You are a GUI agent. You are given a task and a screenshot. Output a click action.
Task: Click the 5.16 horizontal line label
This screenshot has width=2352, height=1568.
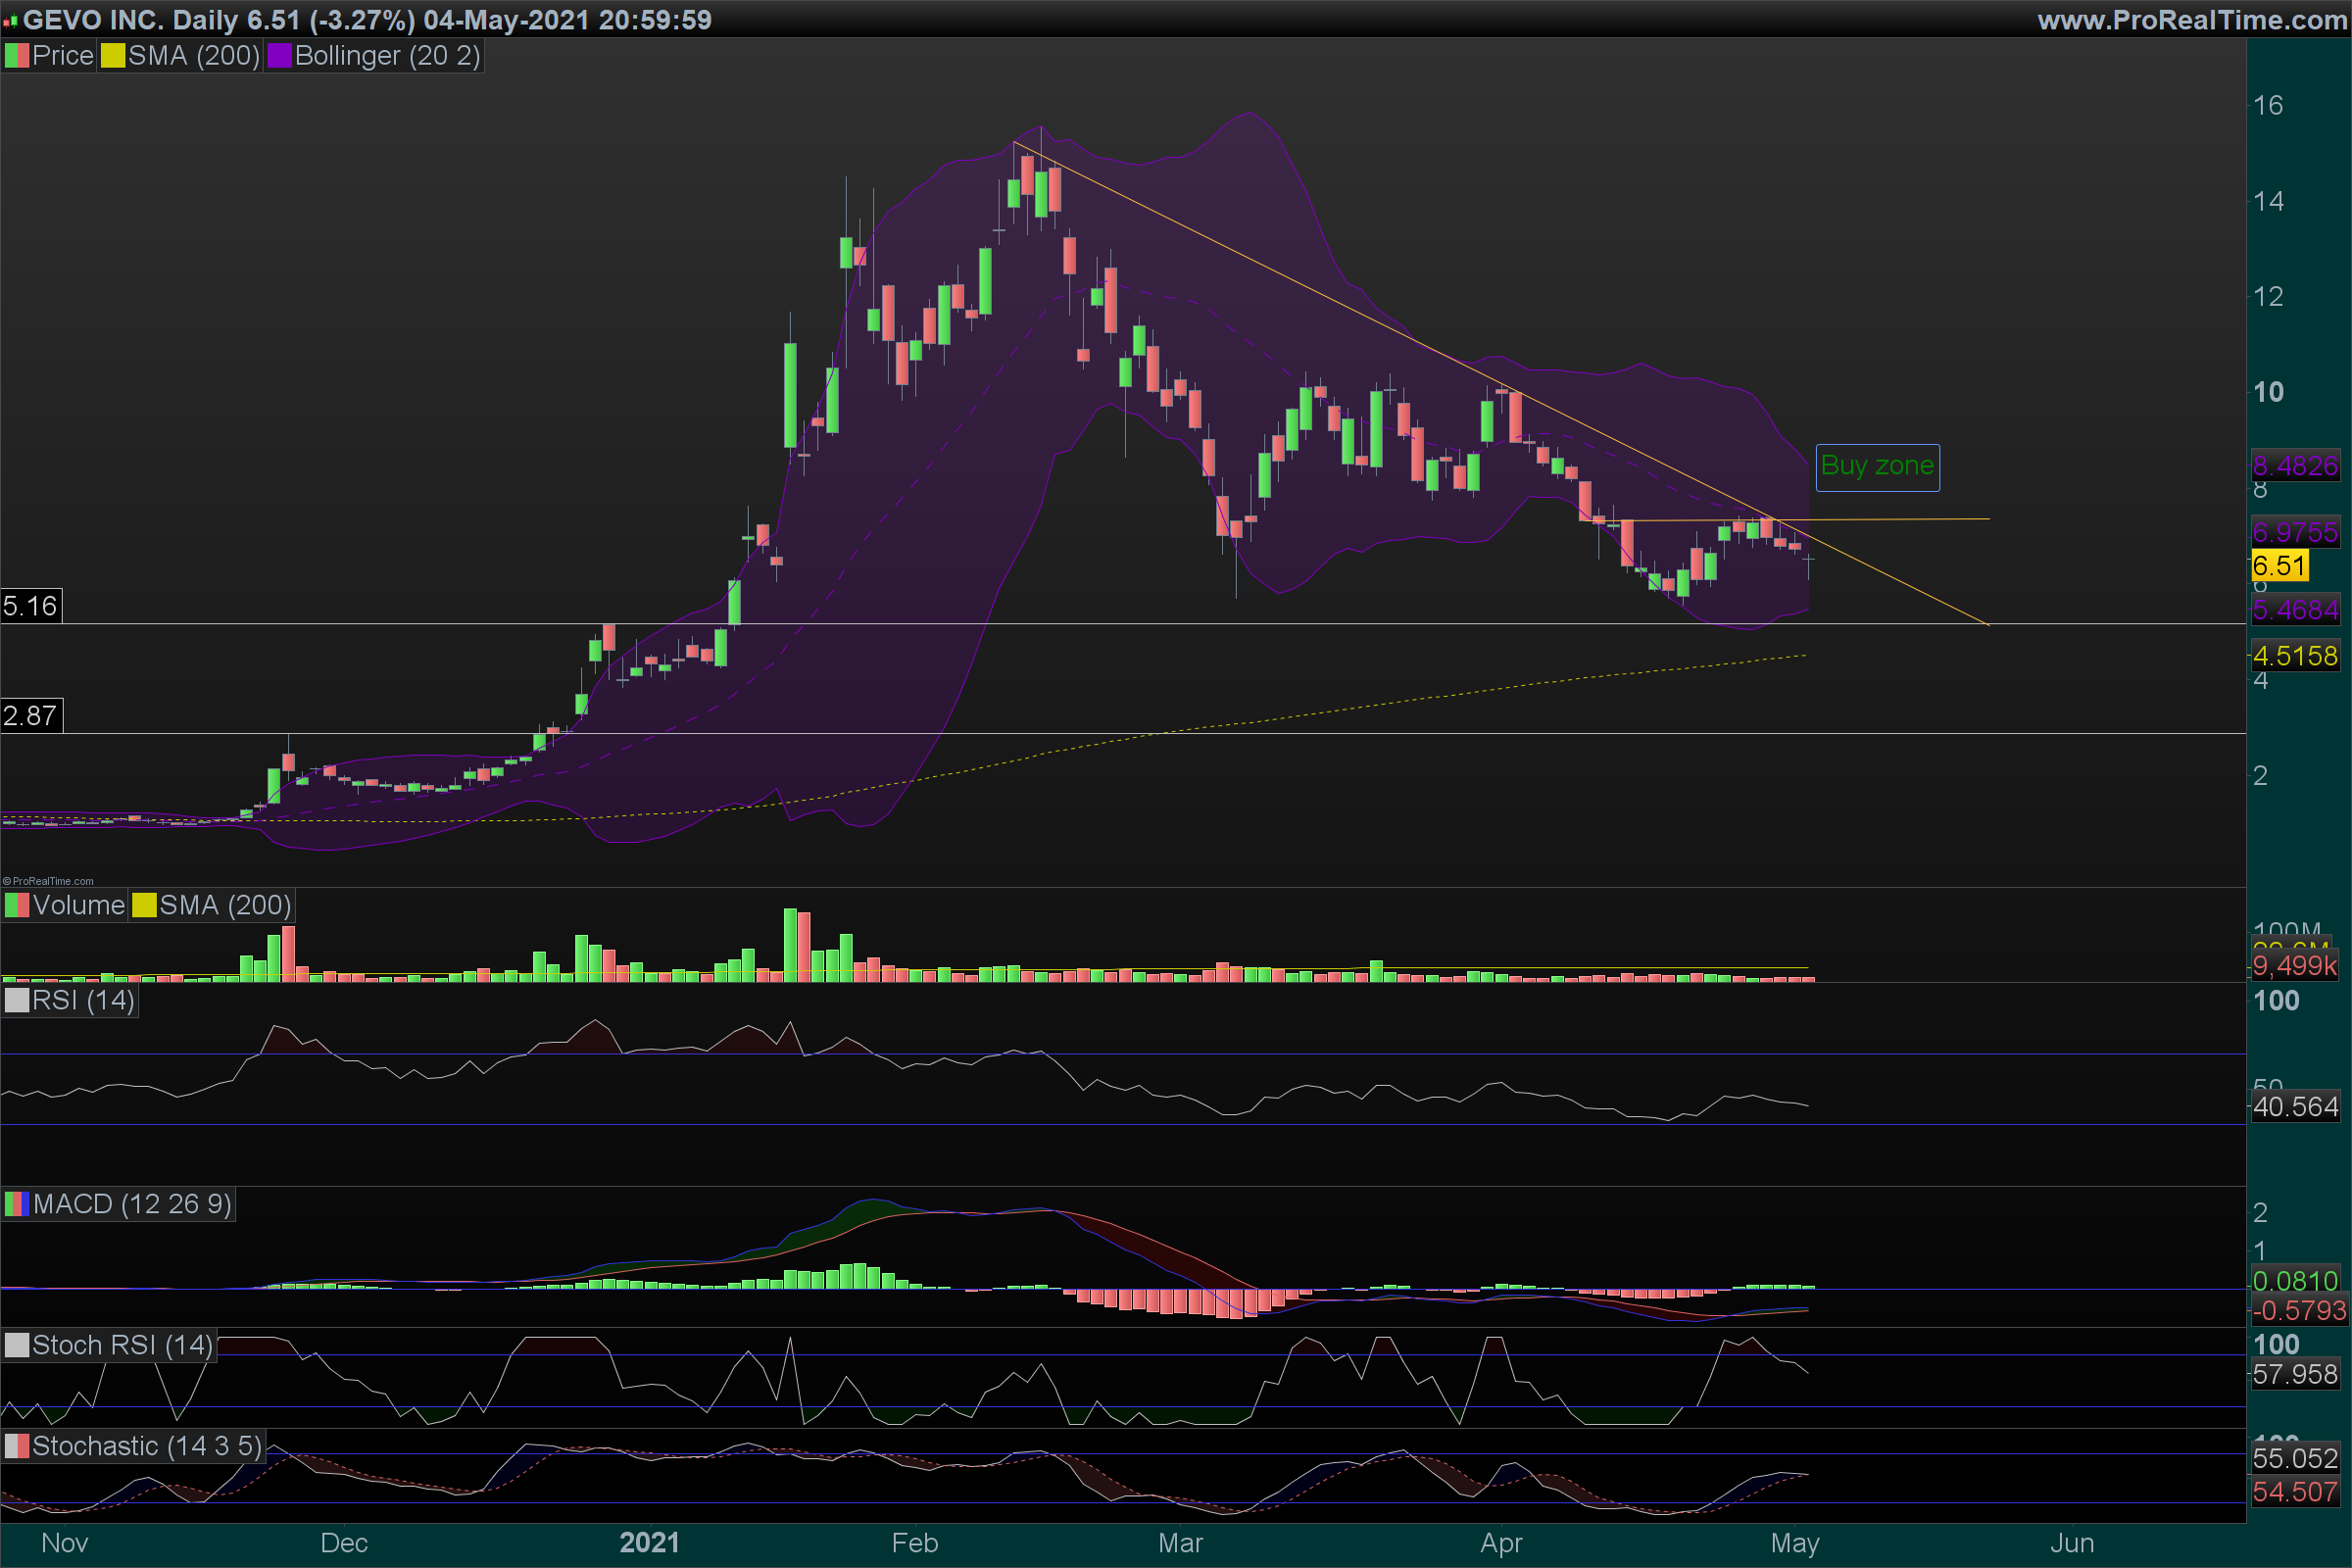pos(30,606)
